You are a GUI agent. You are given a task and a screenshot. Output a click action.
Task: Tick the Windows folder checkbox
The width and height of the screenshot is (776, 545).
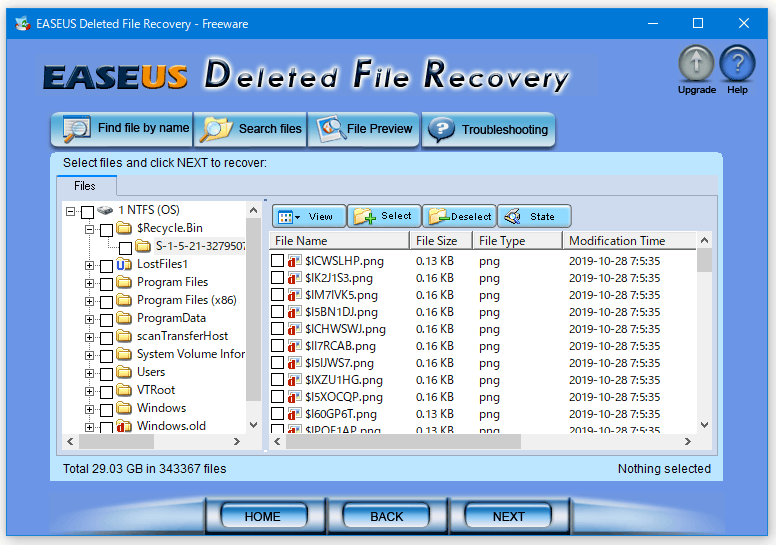106,410
